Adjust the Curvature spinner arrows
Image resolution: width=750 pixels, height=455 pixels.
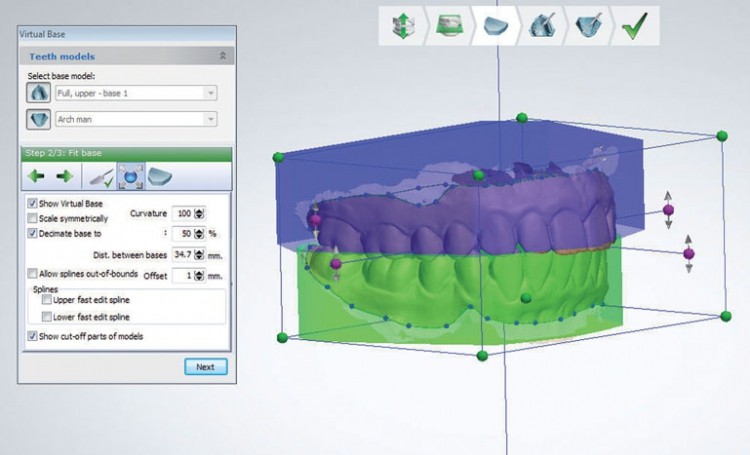click(x=199, y=213)
